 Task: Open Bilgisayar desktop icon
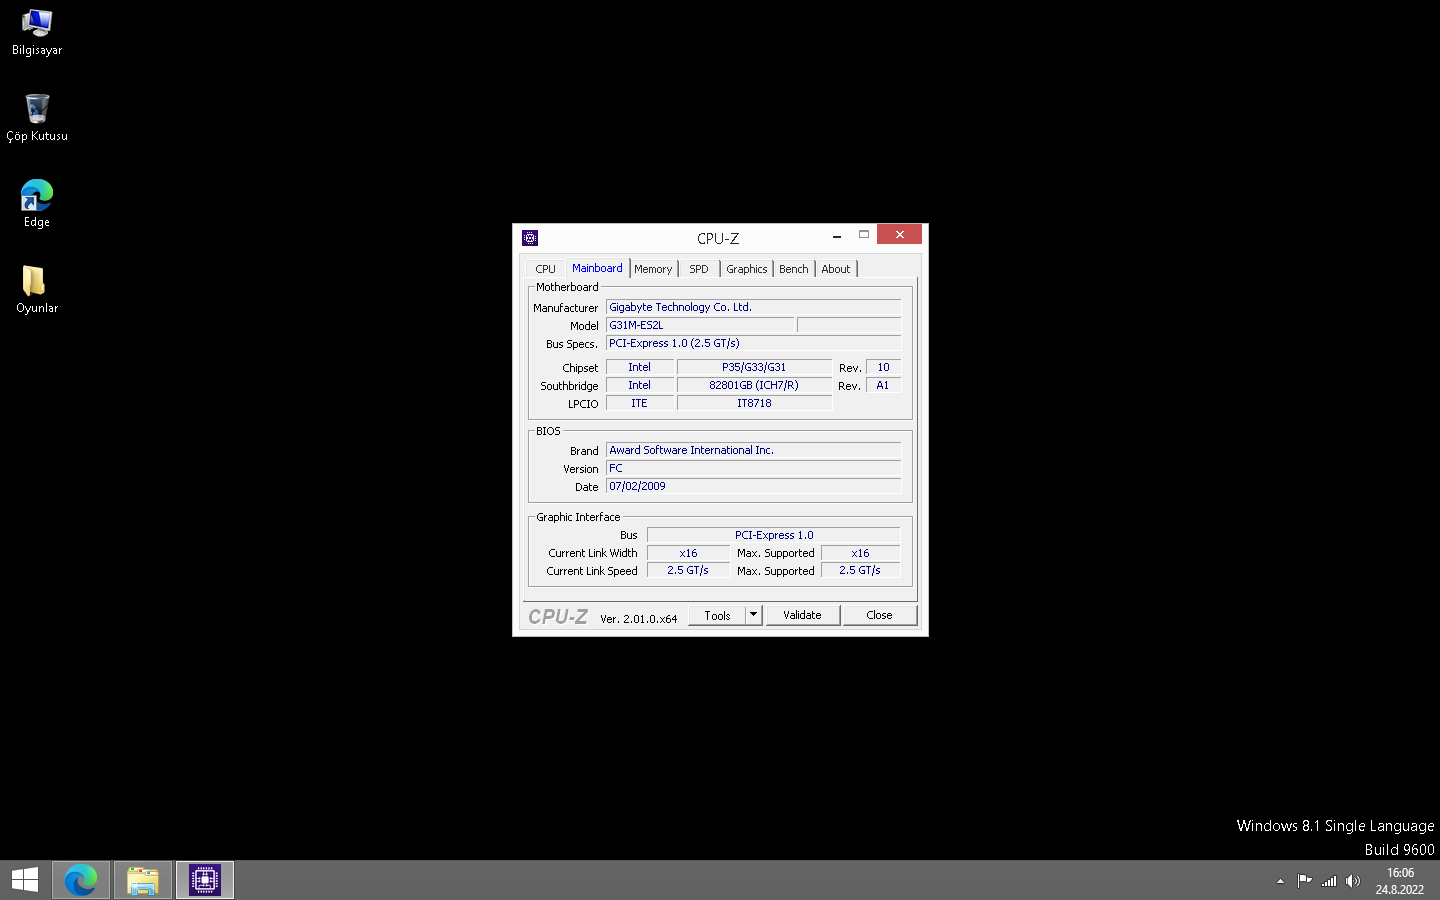[37, 32]
